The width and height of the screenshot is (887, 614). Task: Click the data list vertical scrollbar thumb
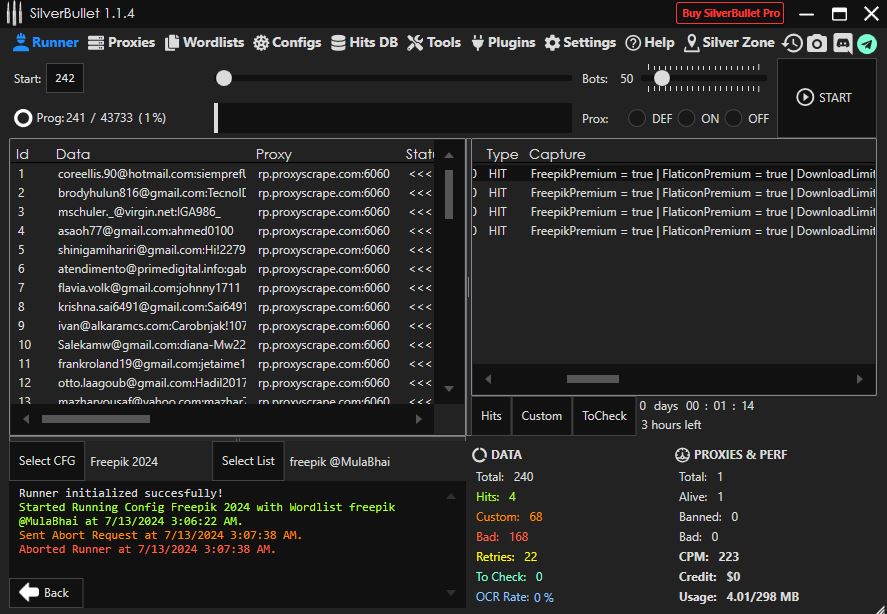(449, 194)
